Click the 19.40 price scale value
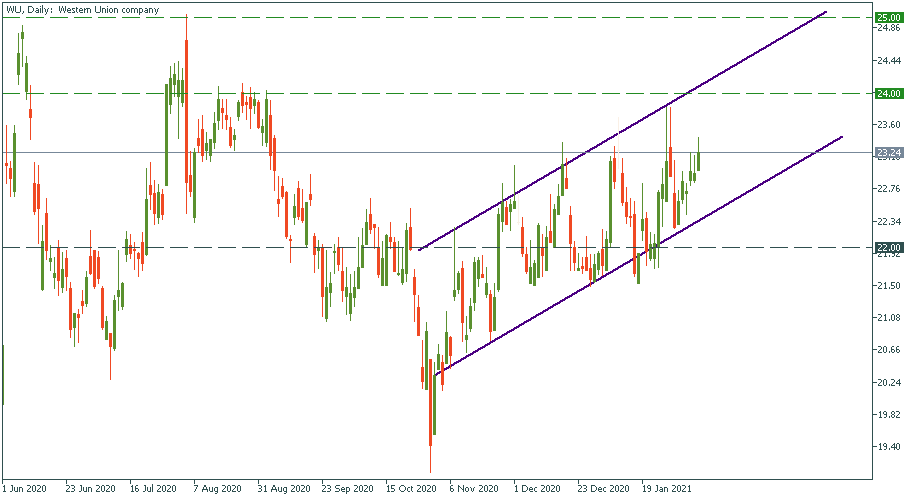The image size is (915, 500). click(888, 446)
